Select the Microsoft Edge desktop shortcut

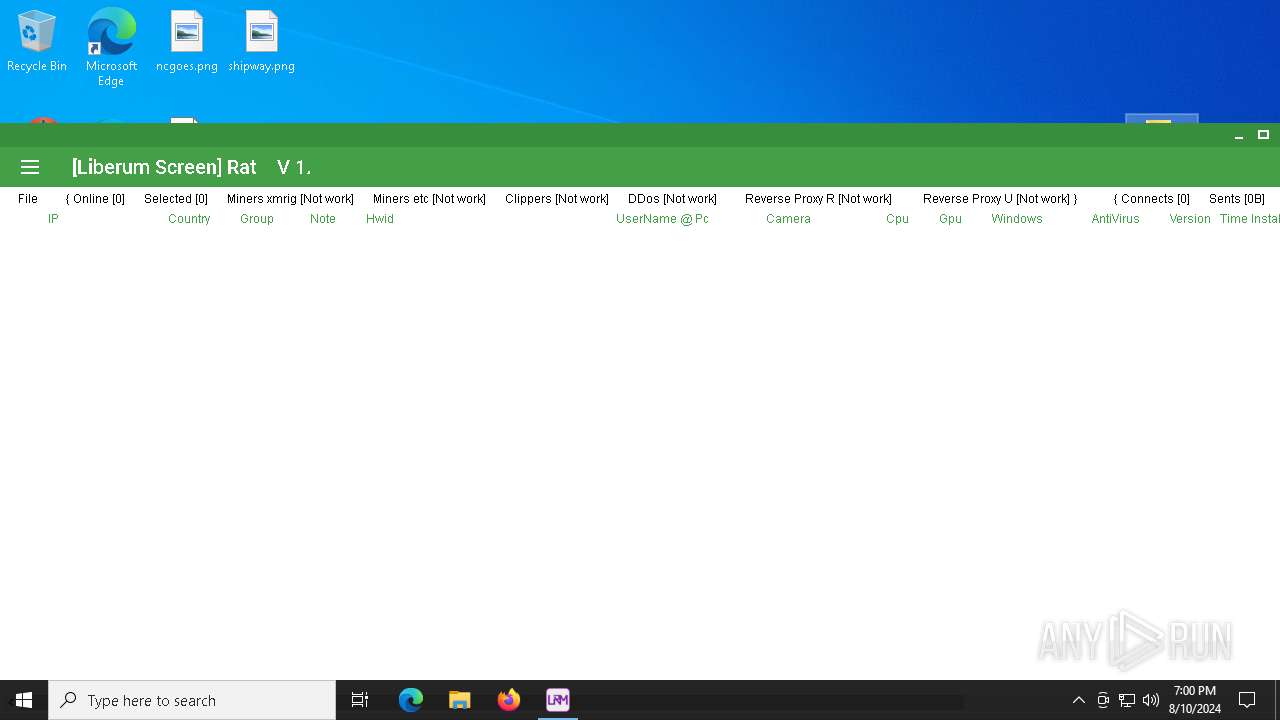111,47
